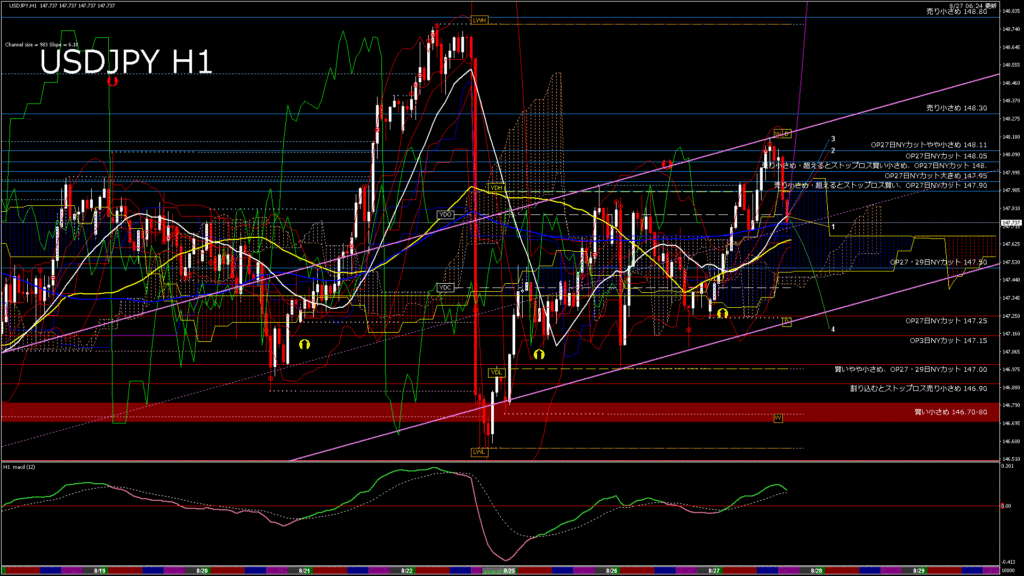
Task: Click the large USDJPY H1 title
Action: (x=125, y=63)
